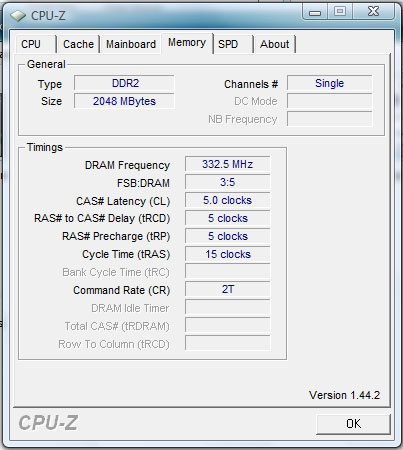Go to the About tab
The height and width of the screenshot is (450, 403).
tap(275, 44)
